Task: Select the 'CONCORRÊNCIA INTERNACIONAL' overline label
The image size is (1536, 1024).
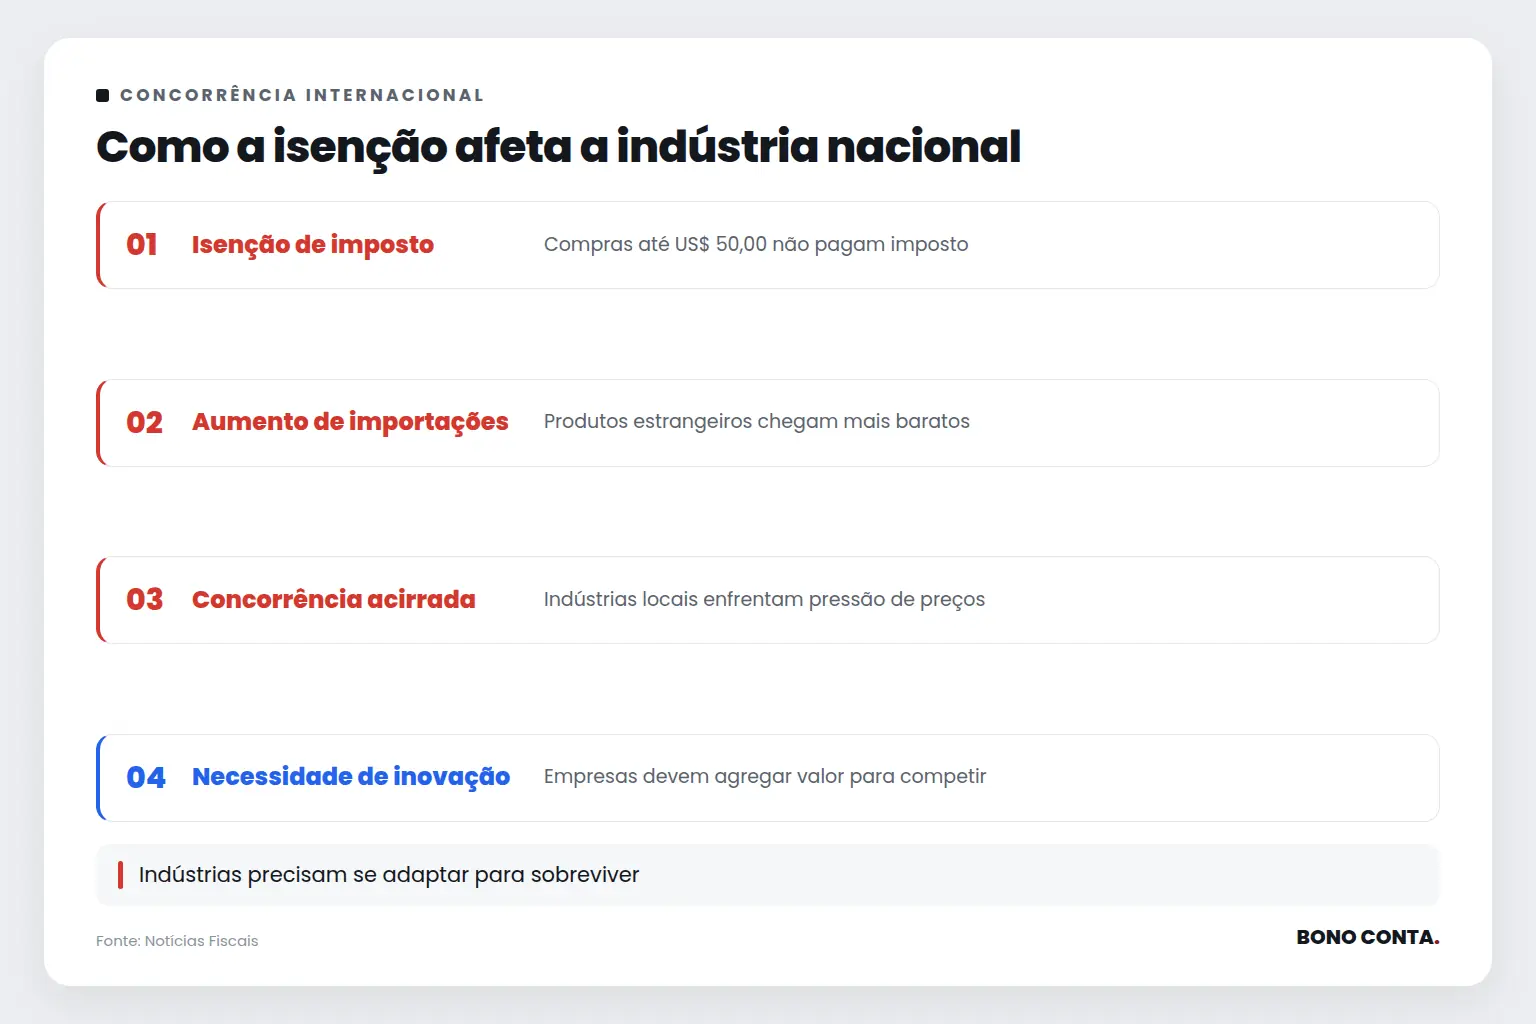Action: tap(302, 95)
